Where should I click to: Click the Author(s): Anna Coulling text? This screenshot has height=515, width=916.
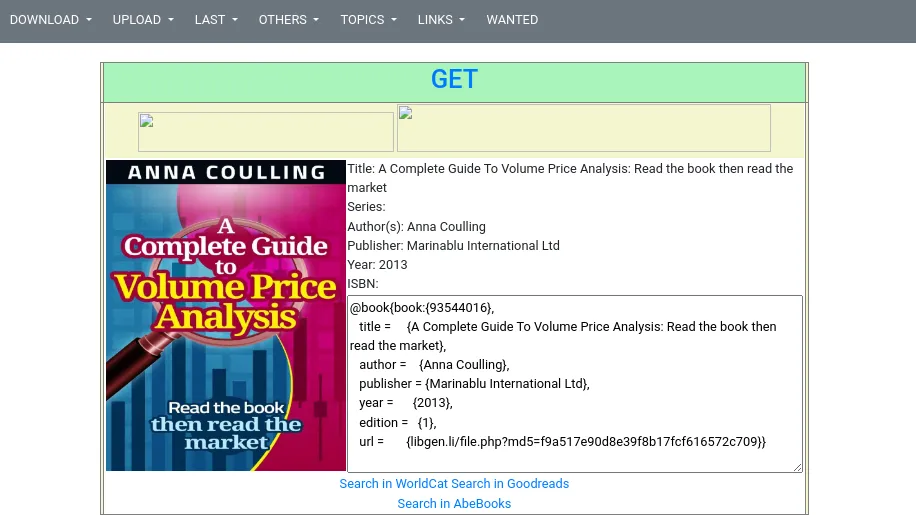pyautogui.click(x=417, y=227)
